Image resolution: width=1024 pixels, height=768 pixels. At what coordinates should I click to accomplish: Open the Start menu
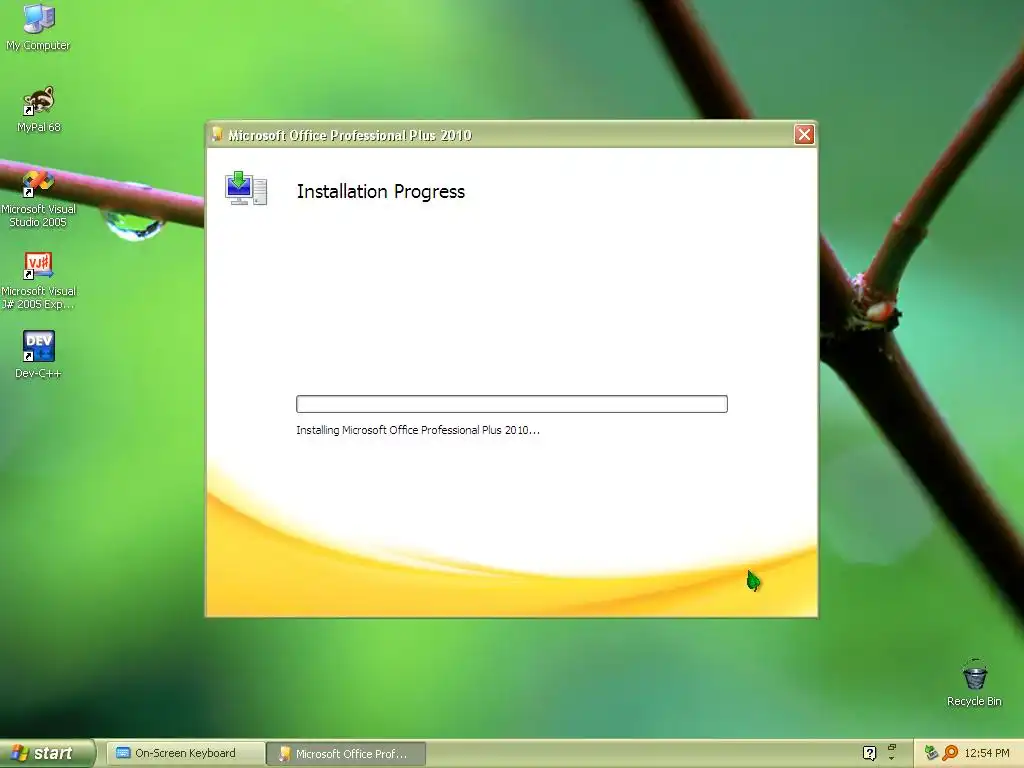pos(47,753)
